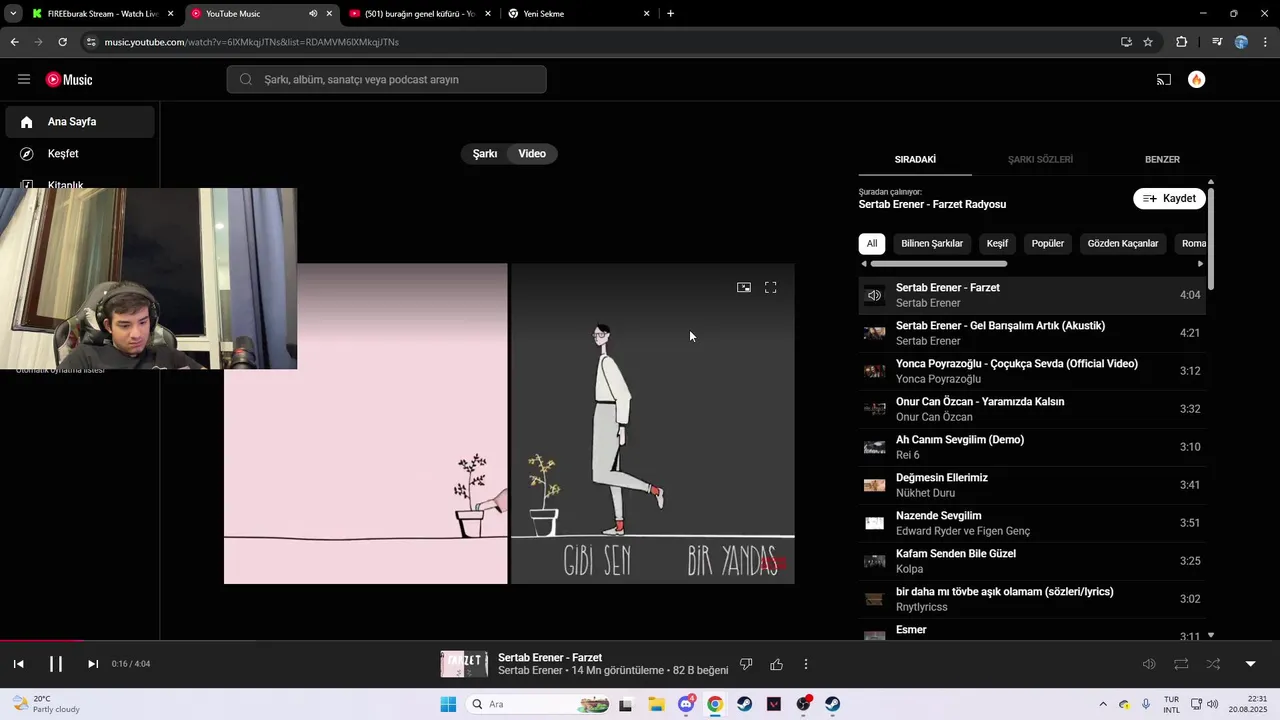Enter fullscreen video mode
Viewport: 1280px width, 720px height.
[771, 287]
